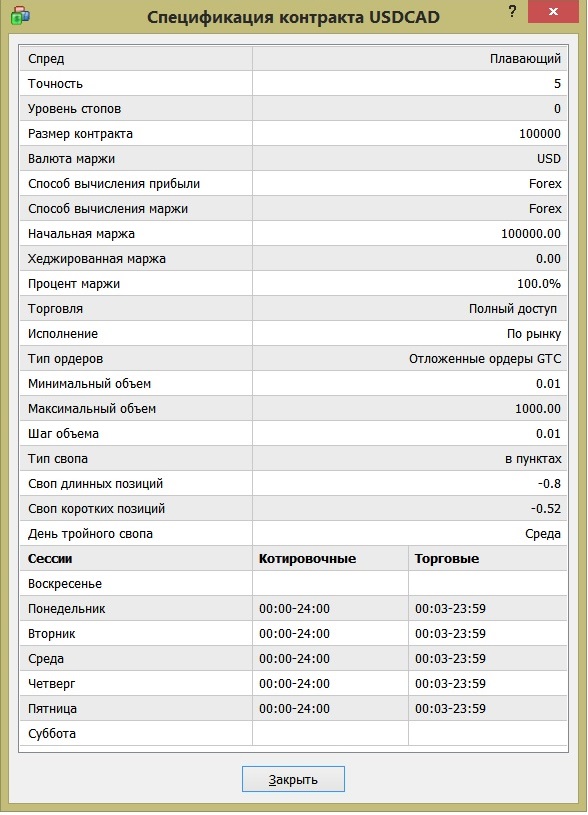The image size is (588, 815).
Task: Select the Четверг session row label
Action: coord(51,683)
